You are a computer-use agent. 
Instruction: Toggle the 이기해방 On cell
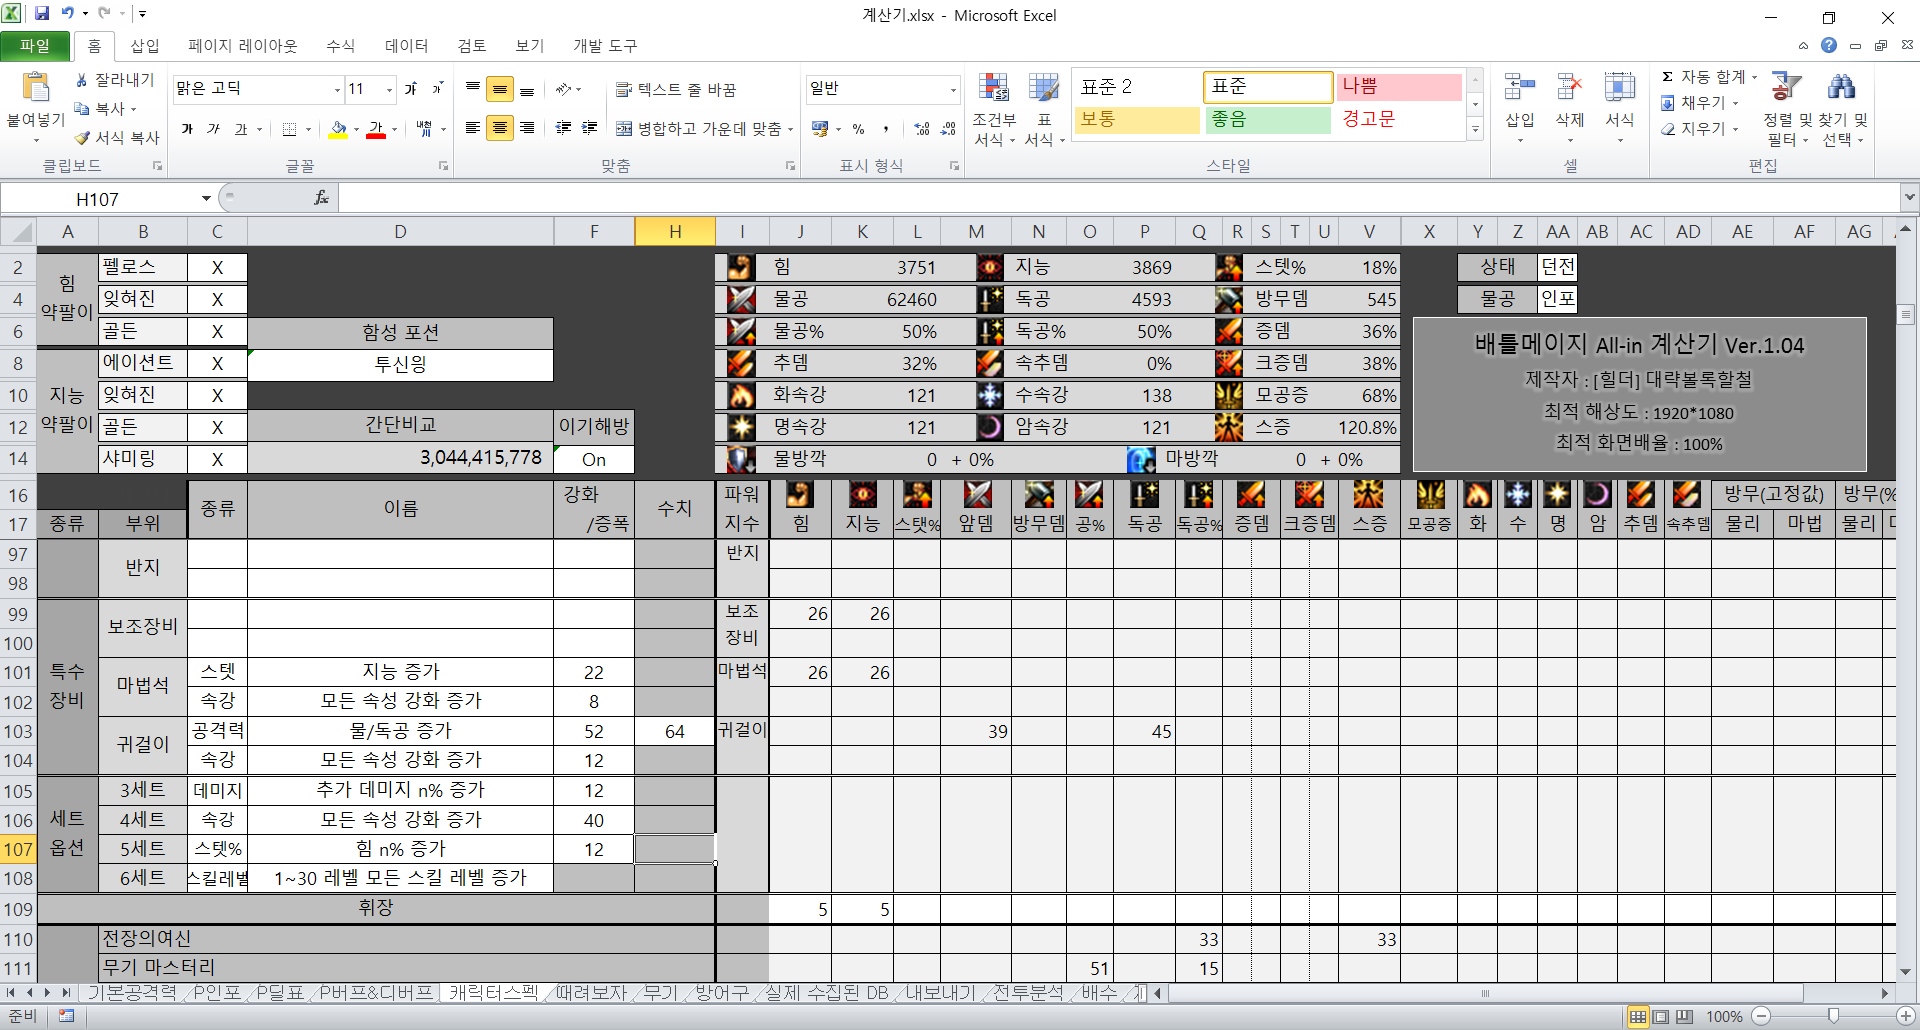(x=594, y=459)
